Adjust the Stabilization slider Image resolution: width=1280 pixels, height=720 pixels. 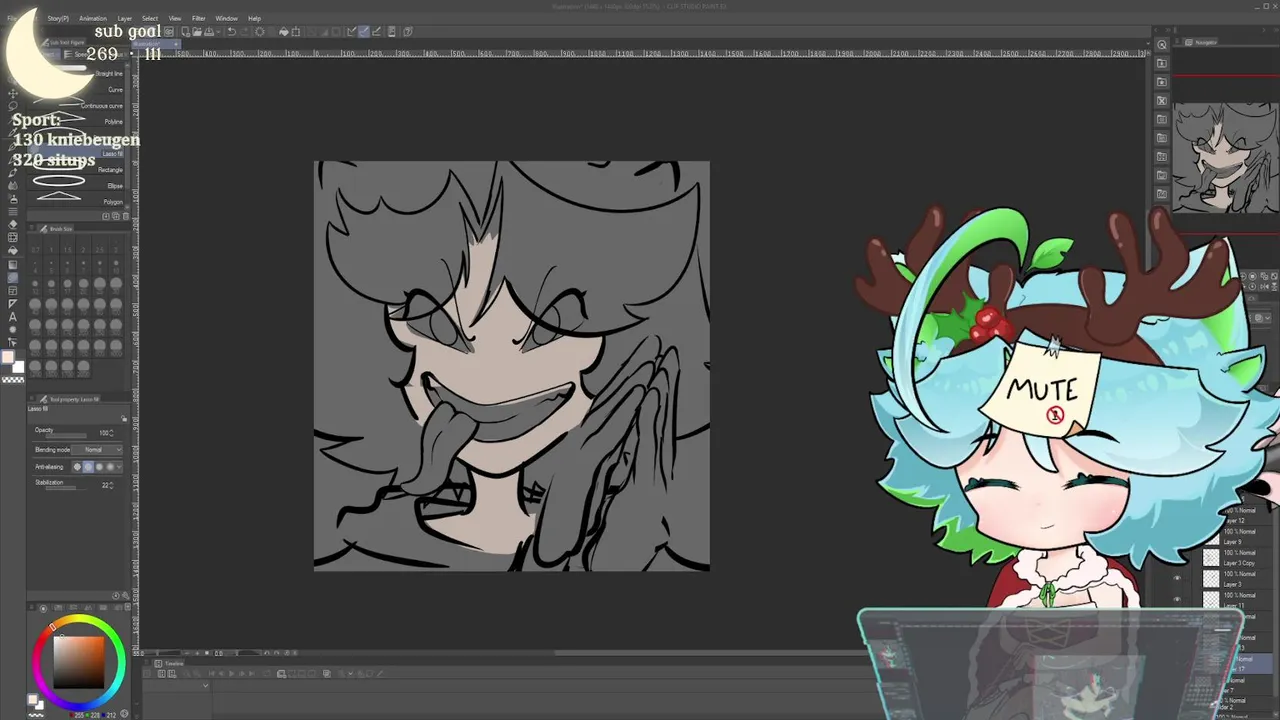pos(66,487)
